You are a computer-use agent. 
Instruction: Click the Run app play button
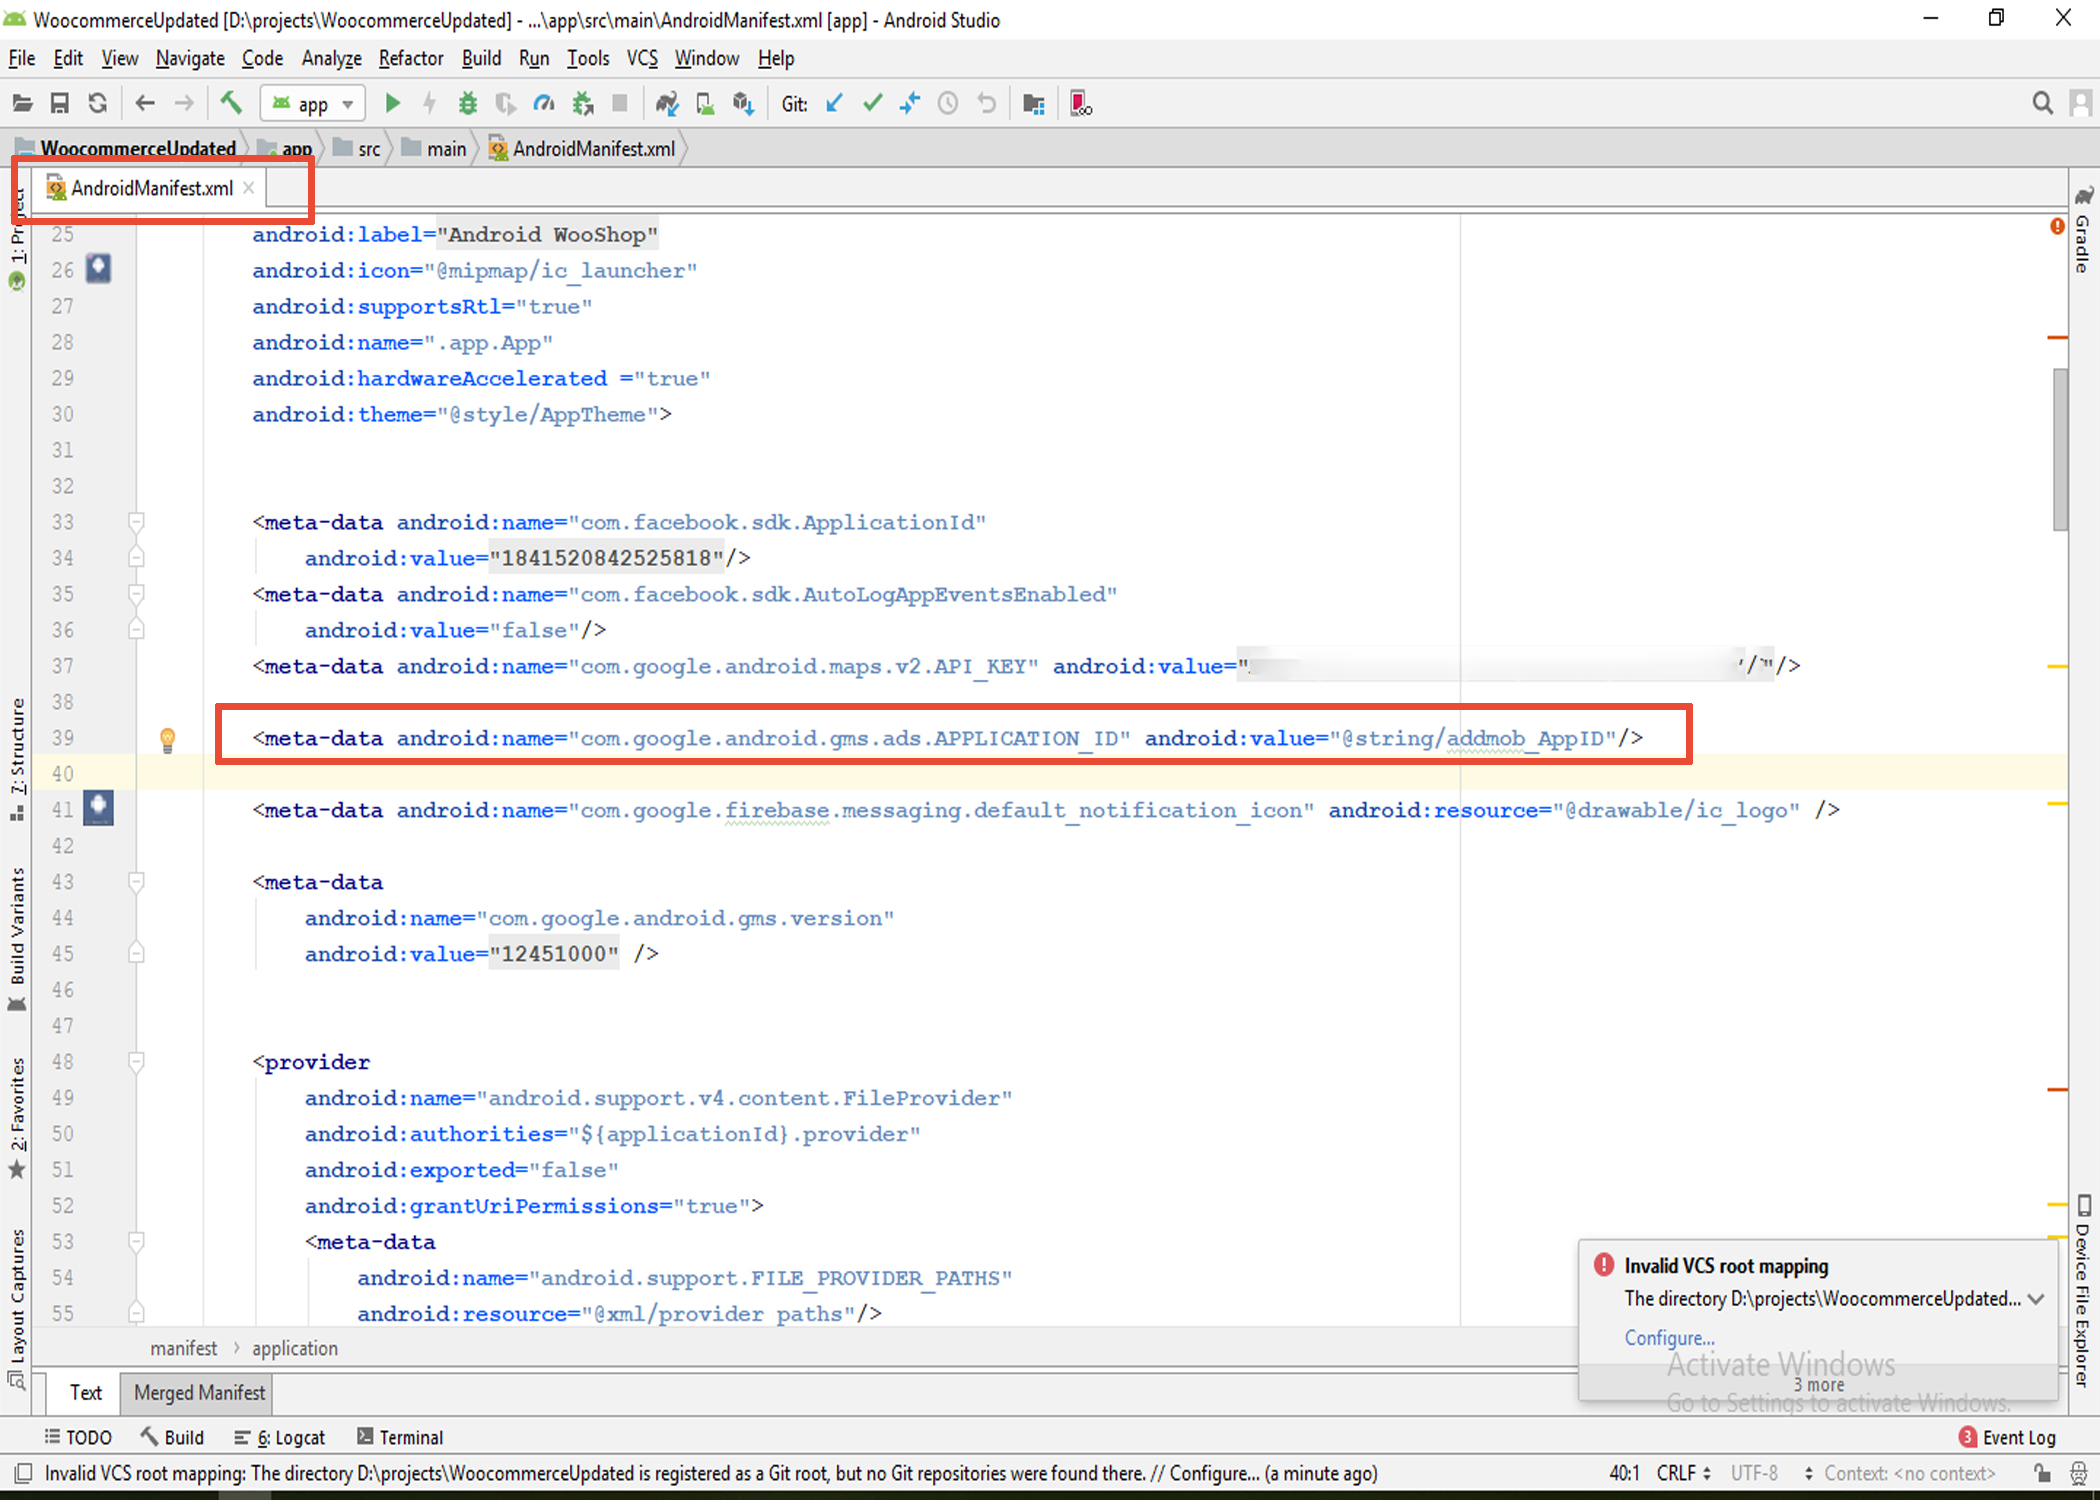click(392, 103)
